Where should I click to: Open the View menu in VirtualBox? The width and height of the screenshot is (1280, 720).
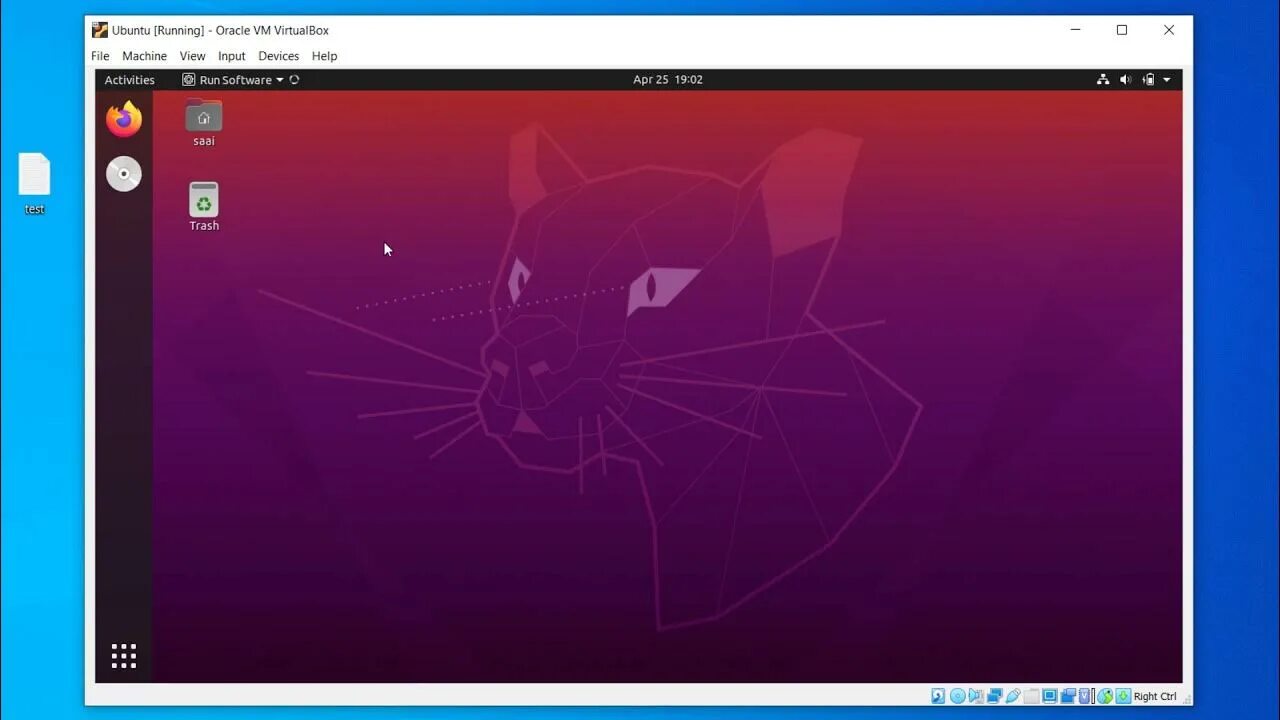(x=192, y=56)
